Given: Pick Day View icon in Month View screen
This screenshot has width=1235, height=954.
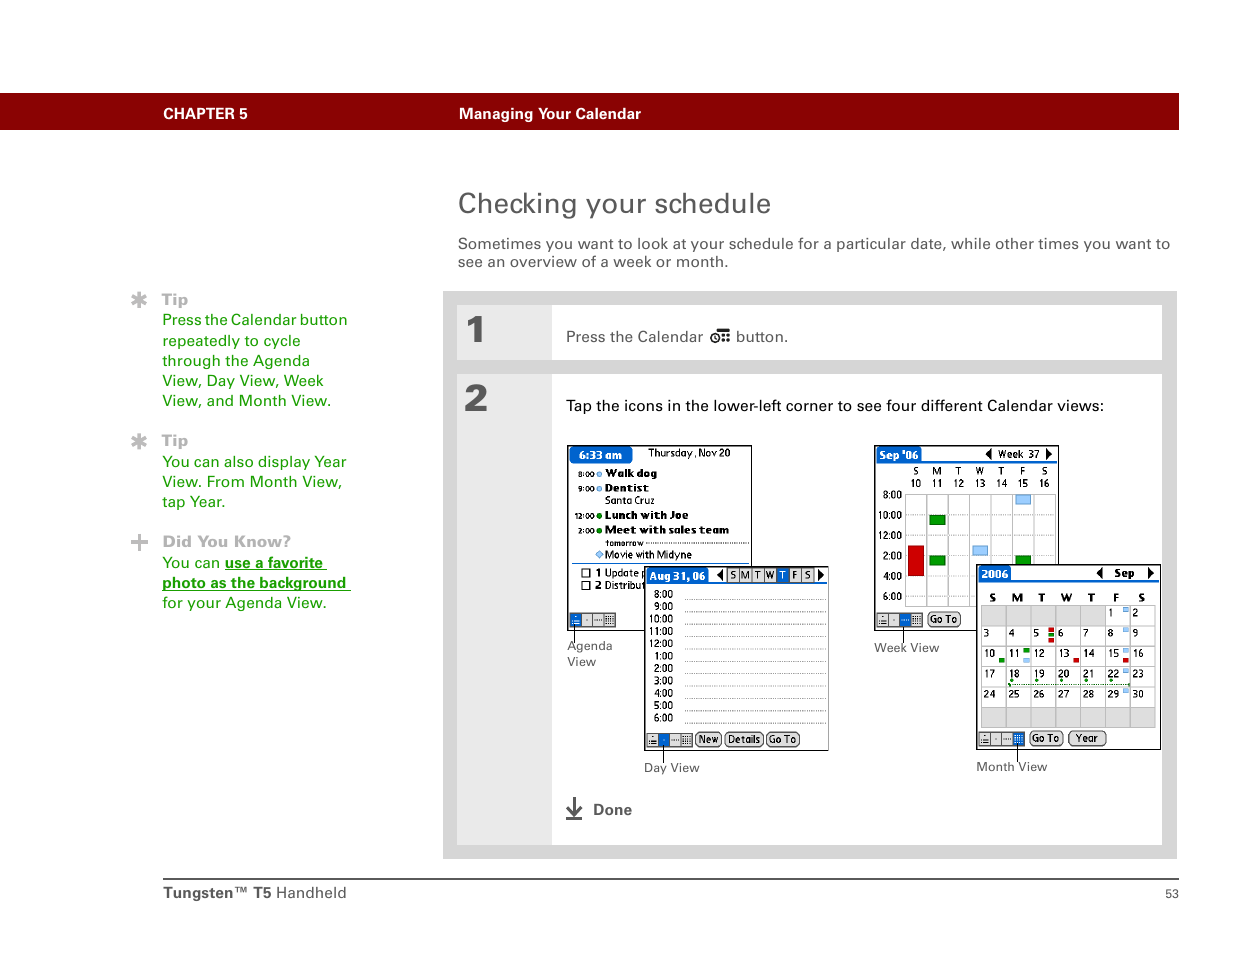Looking at the screenshot, I should (x=996, y=739).
